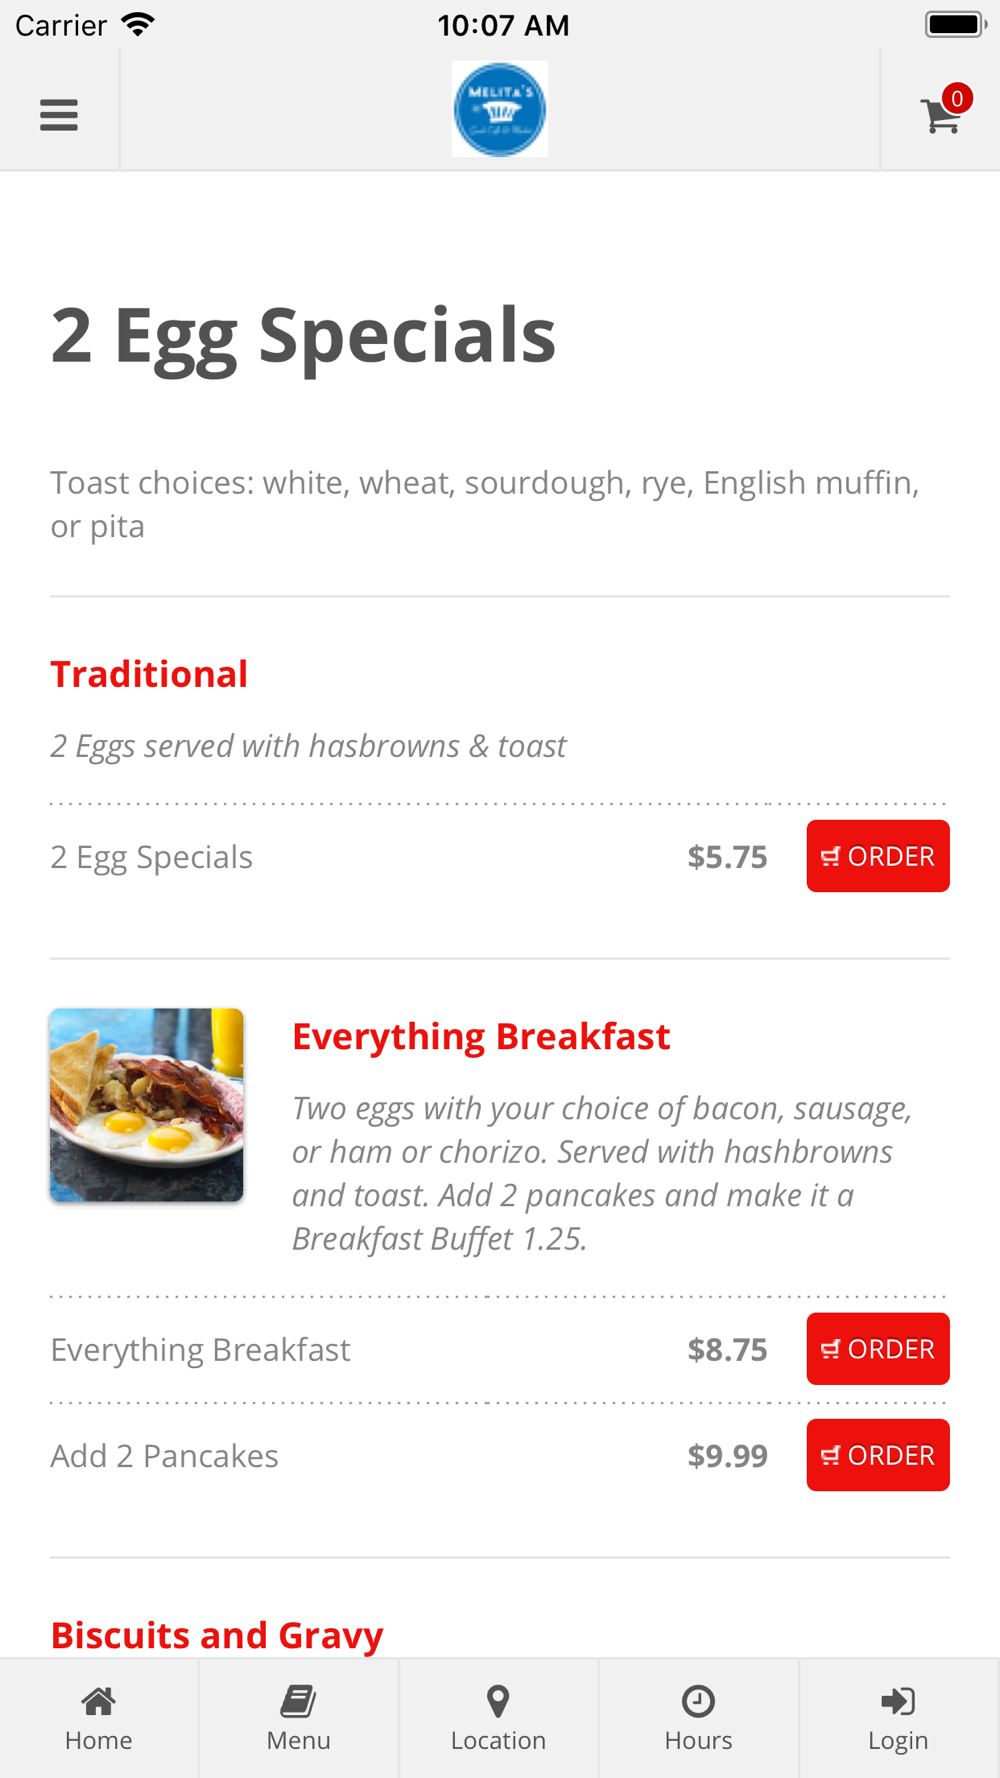Select the Everything Breakfast item row label
This screenshot has width=1000, height=1778.
pyautogui.click(x=200, y=1350)
